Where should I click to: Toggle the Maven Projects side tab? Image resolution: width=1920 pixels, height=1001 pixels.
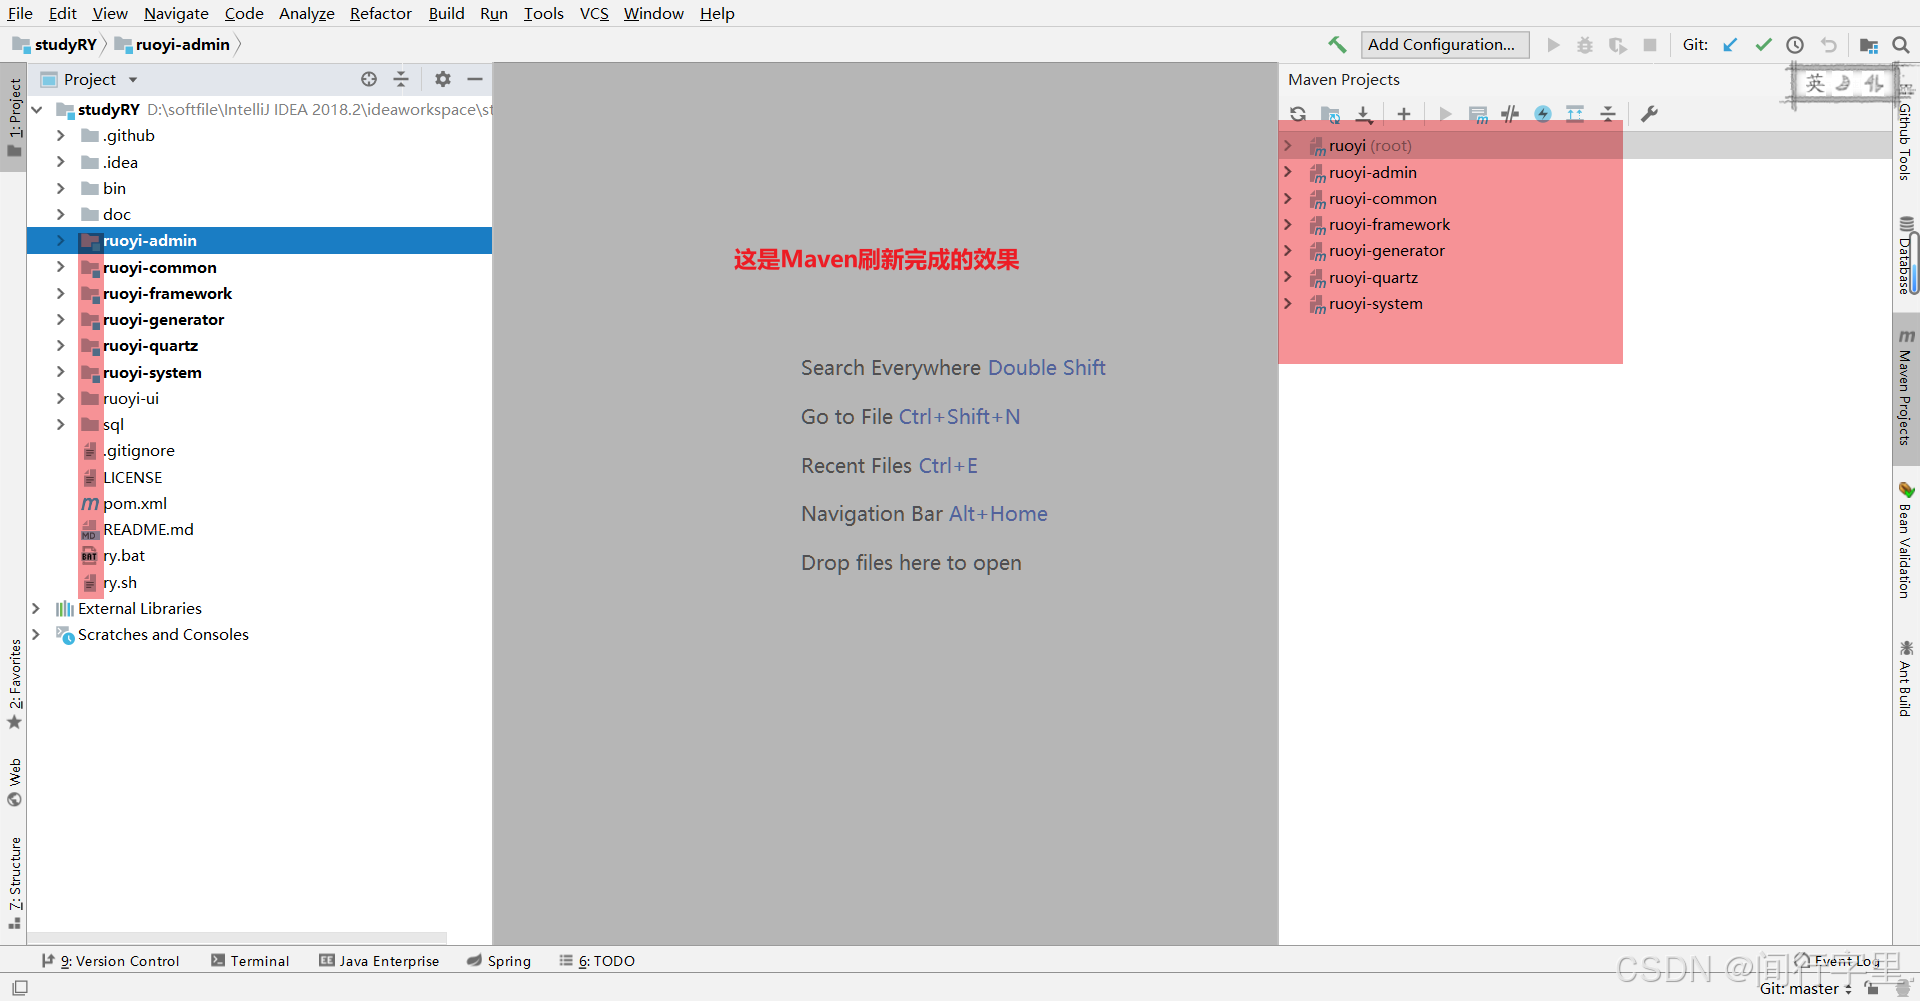(x=1906, y=388)
